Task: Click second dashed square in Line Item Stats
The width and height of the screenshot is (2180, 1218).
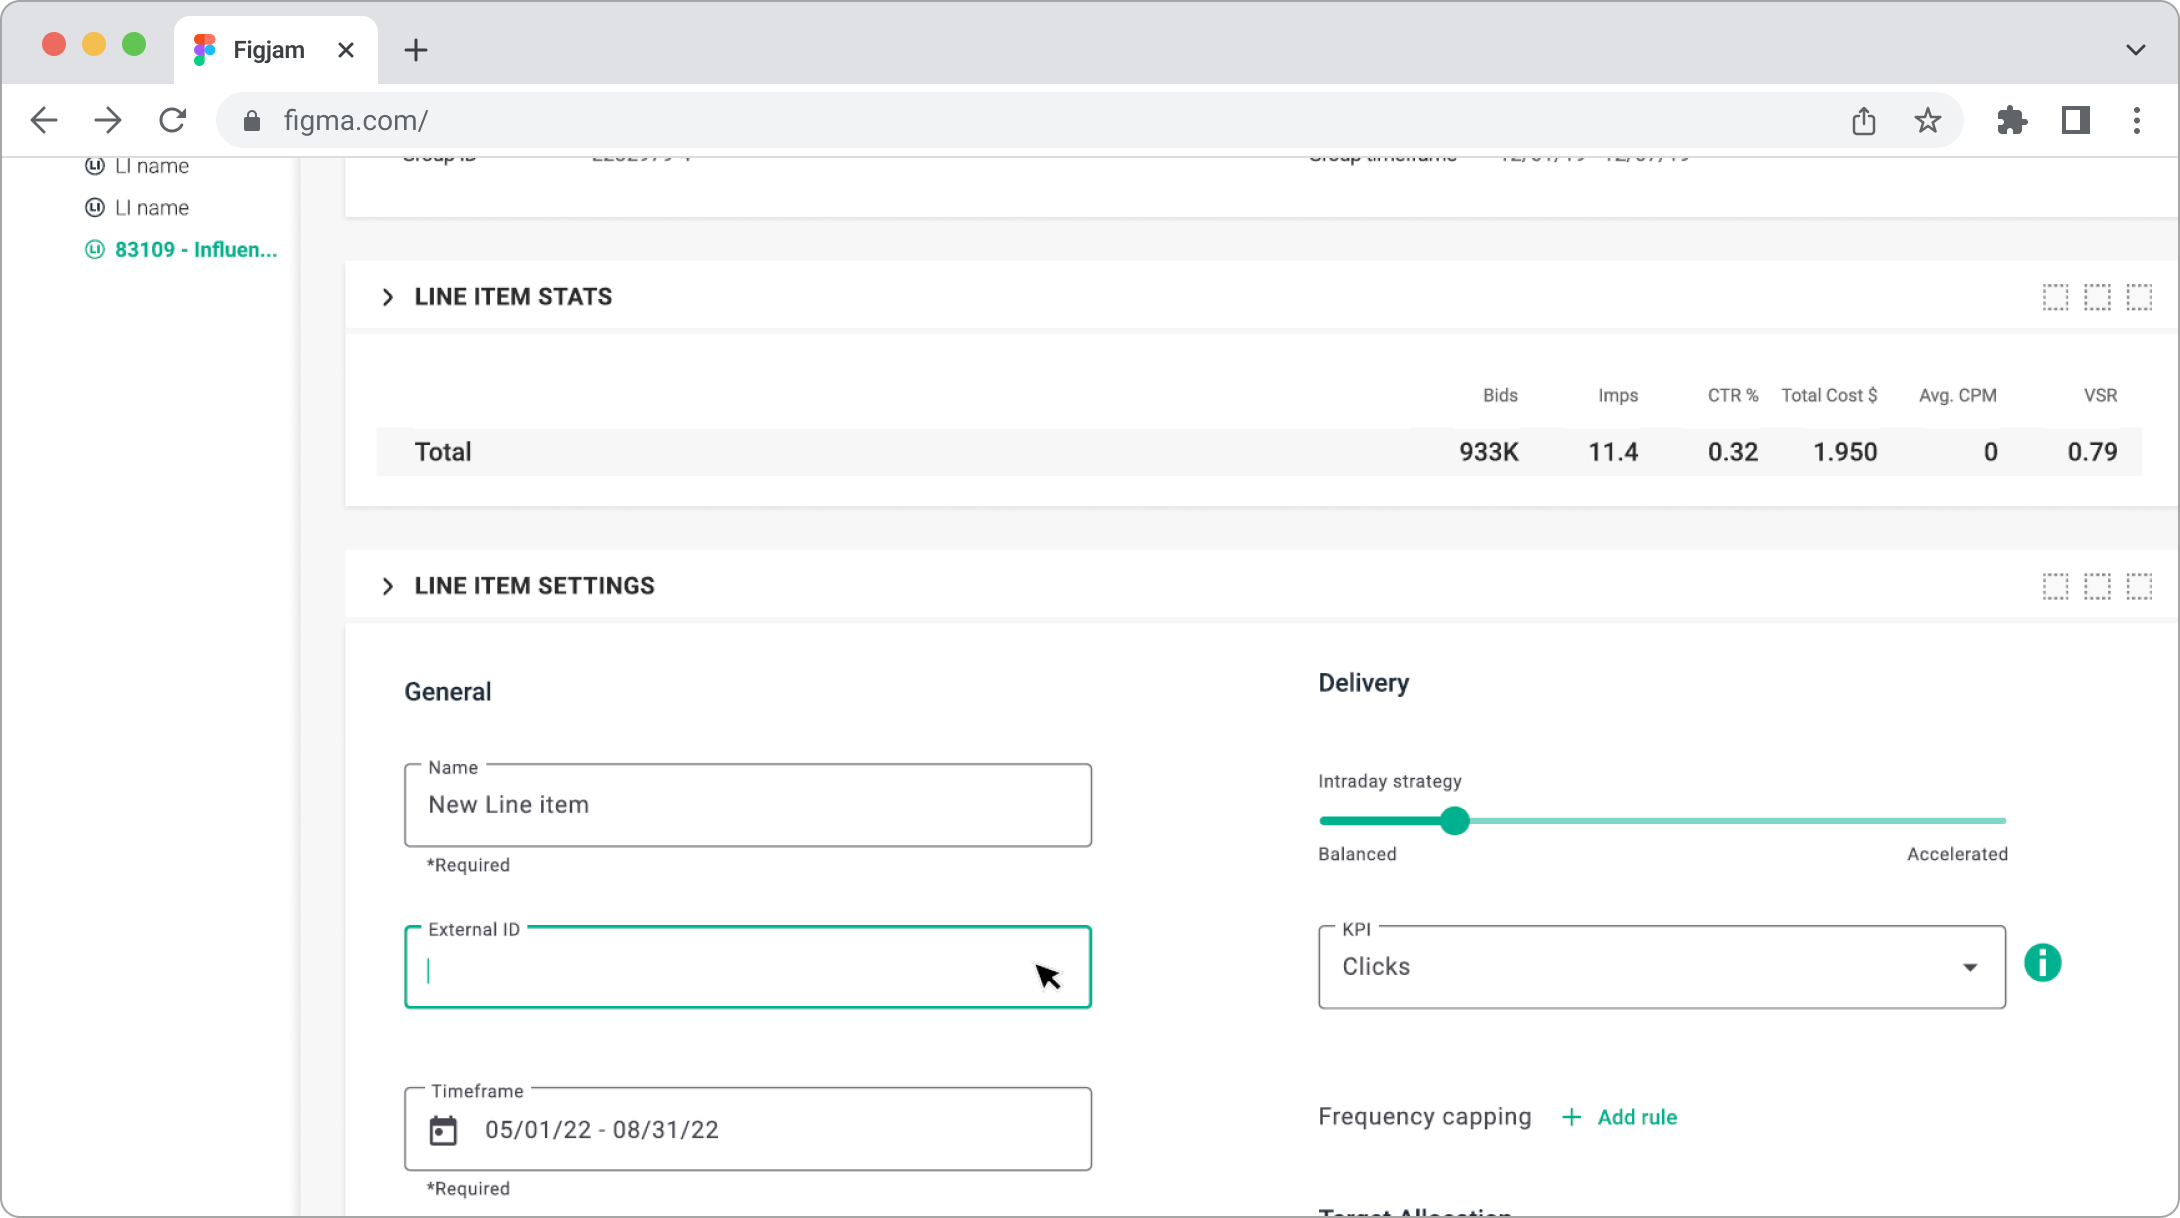Action: click(2097, 297)
